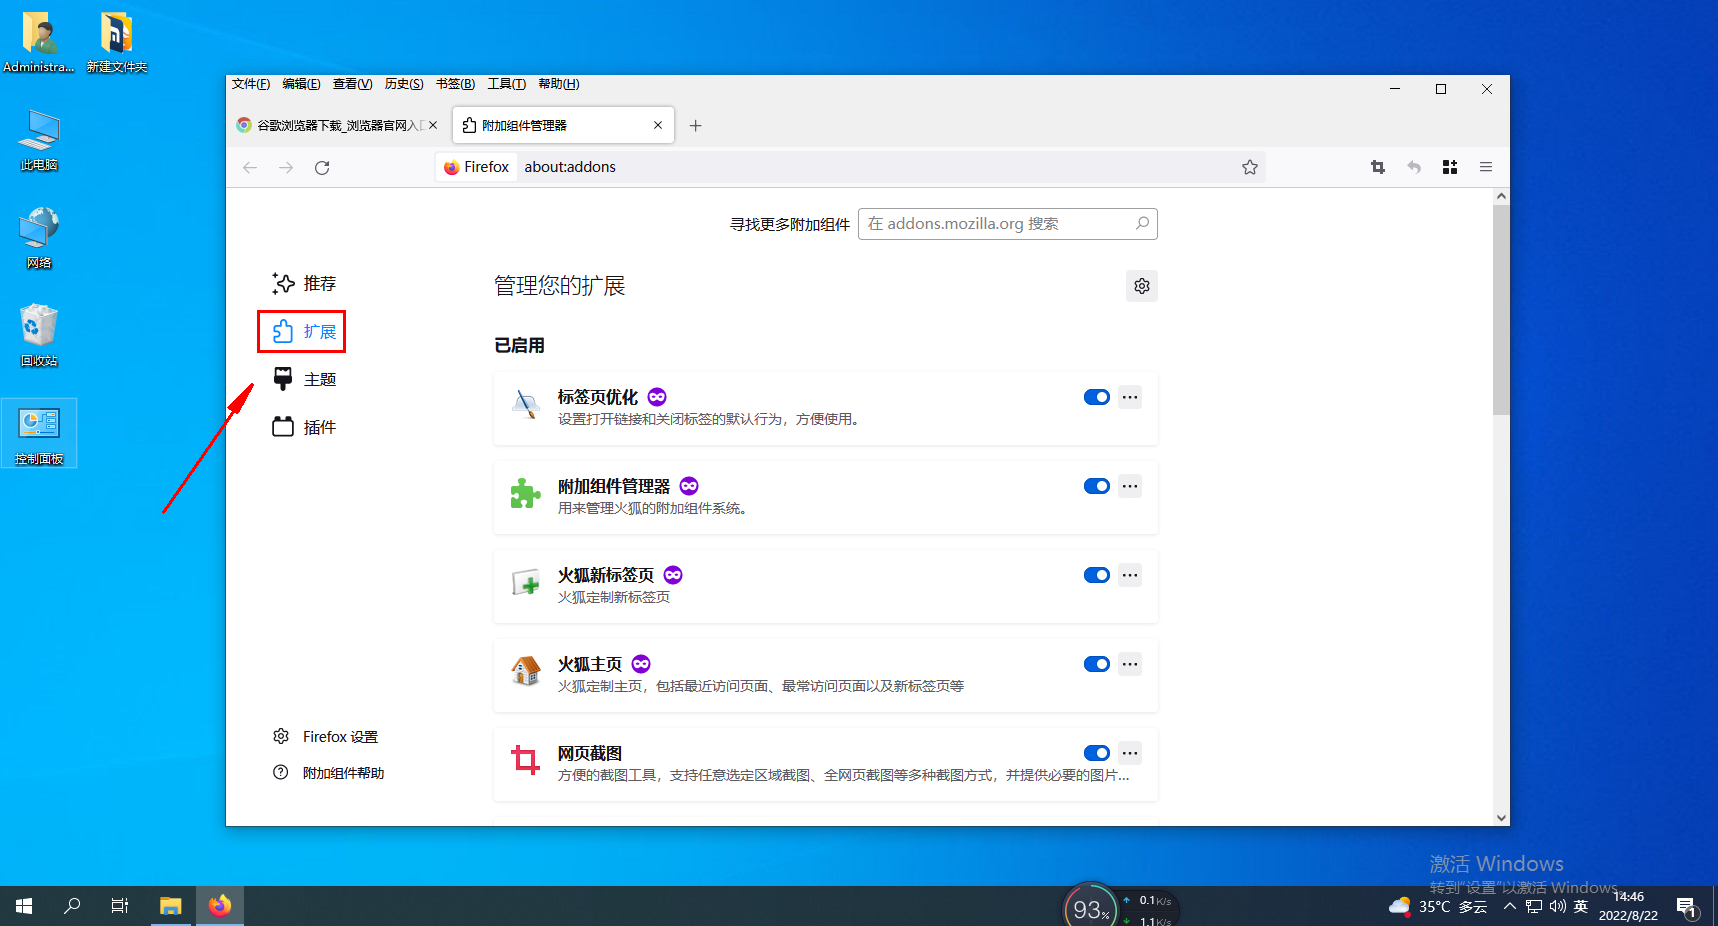Click the search magnifier in addons search box
The width and height of the screenshot is (1718, 926).
pyautogui.click(x=1142, y=223)
